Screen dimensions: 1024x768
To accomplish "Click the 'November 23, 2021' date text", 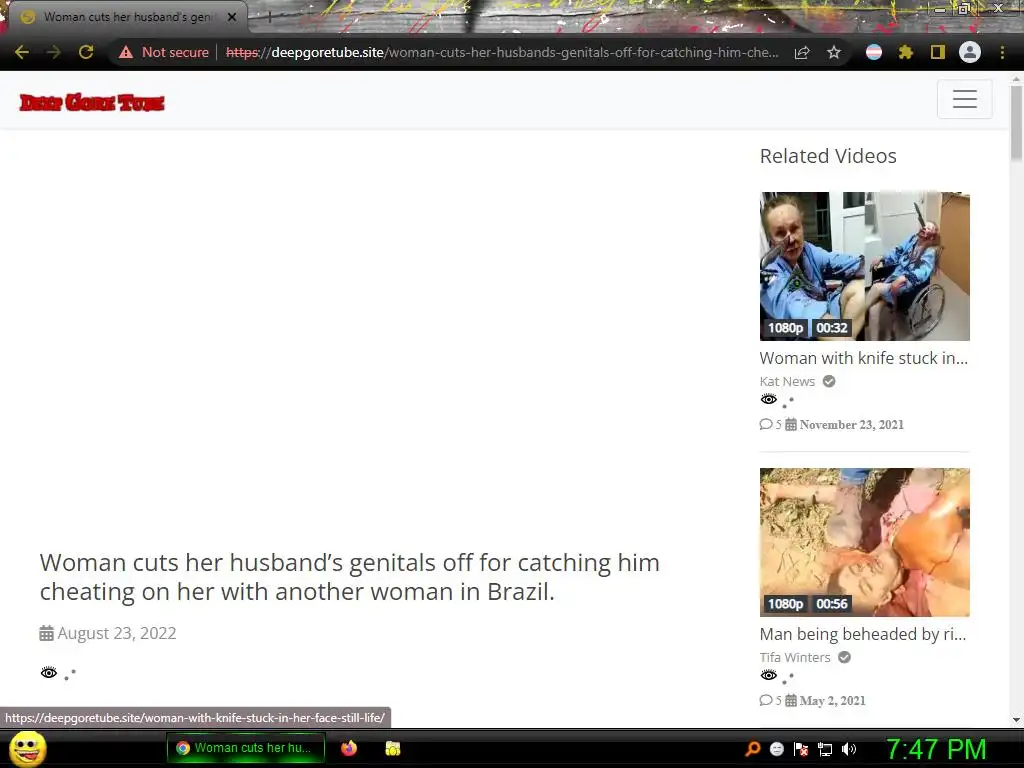I will pyautogui.click(x=852, y=424).
